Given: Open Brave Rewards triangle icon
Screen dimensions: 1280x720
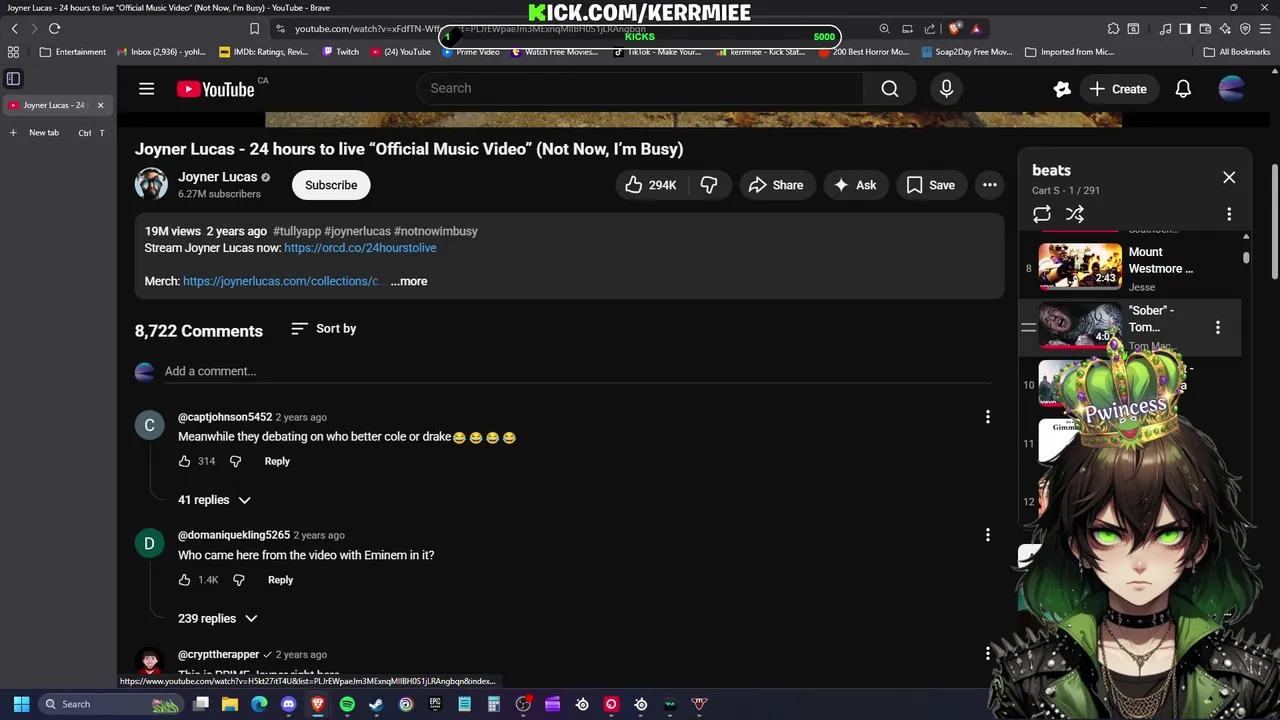Looking at the screenshot, I should click(976, 29).
